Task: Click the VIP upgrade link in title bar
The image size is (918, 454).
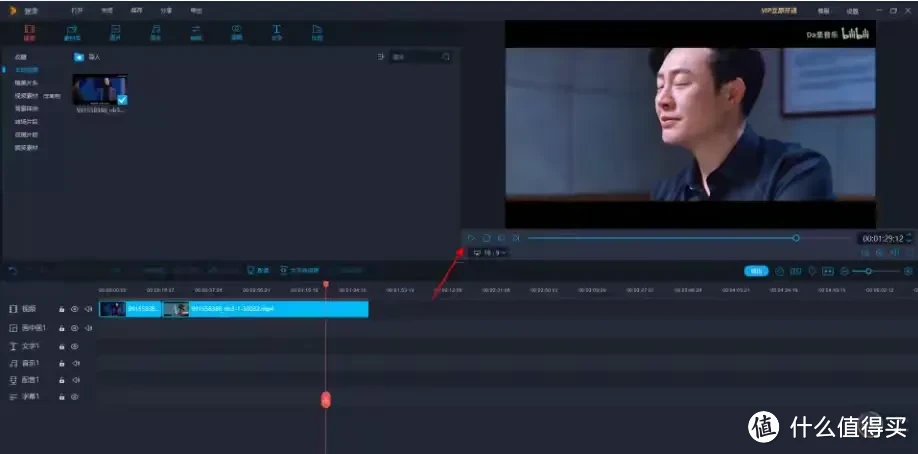Action: click(x=781, y=11)
